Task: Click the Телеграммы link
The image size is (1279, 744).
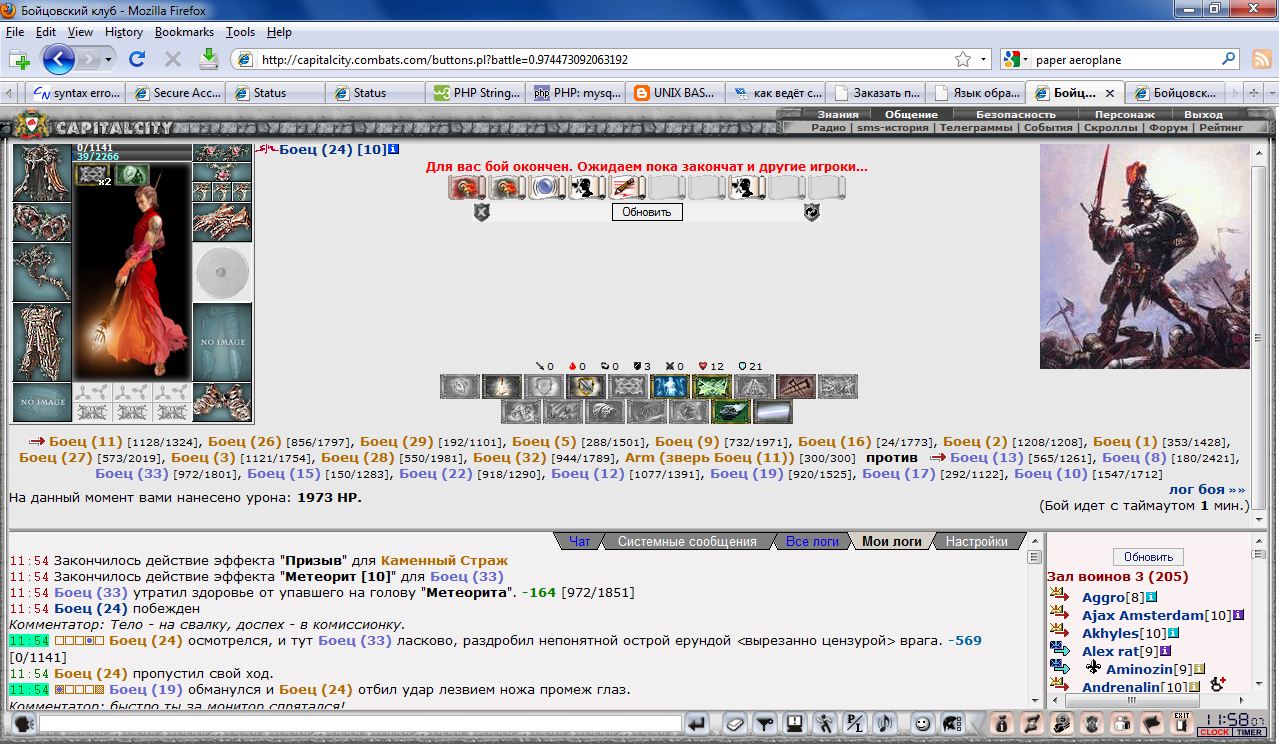Action: pyautogui.click(x=976, y=127)
